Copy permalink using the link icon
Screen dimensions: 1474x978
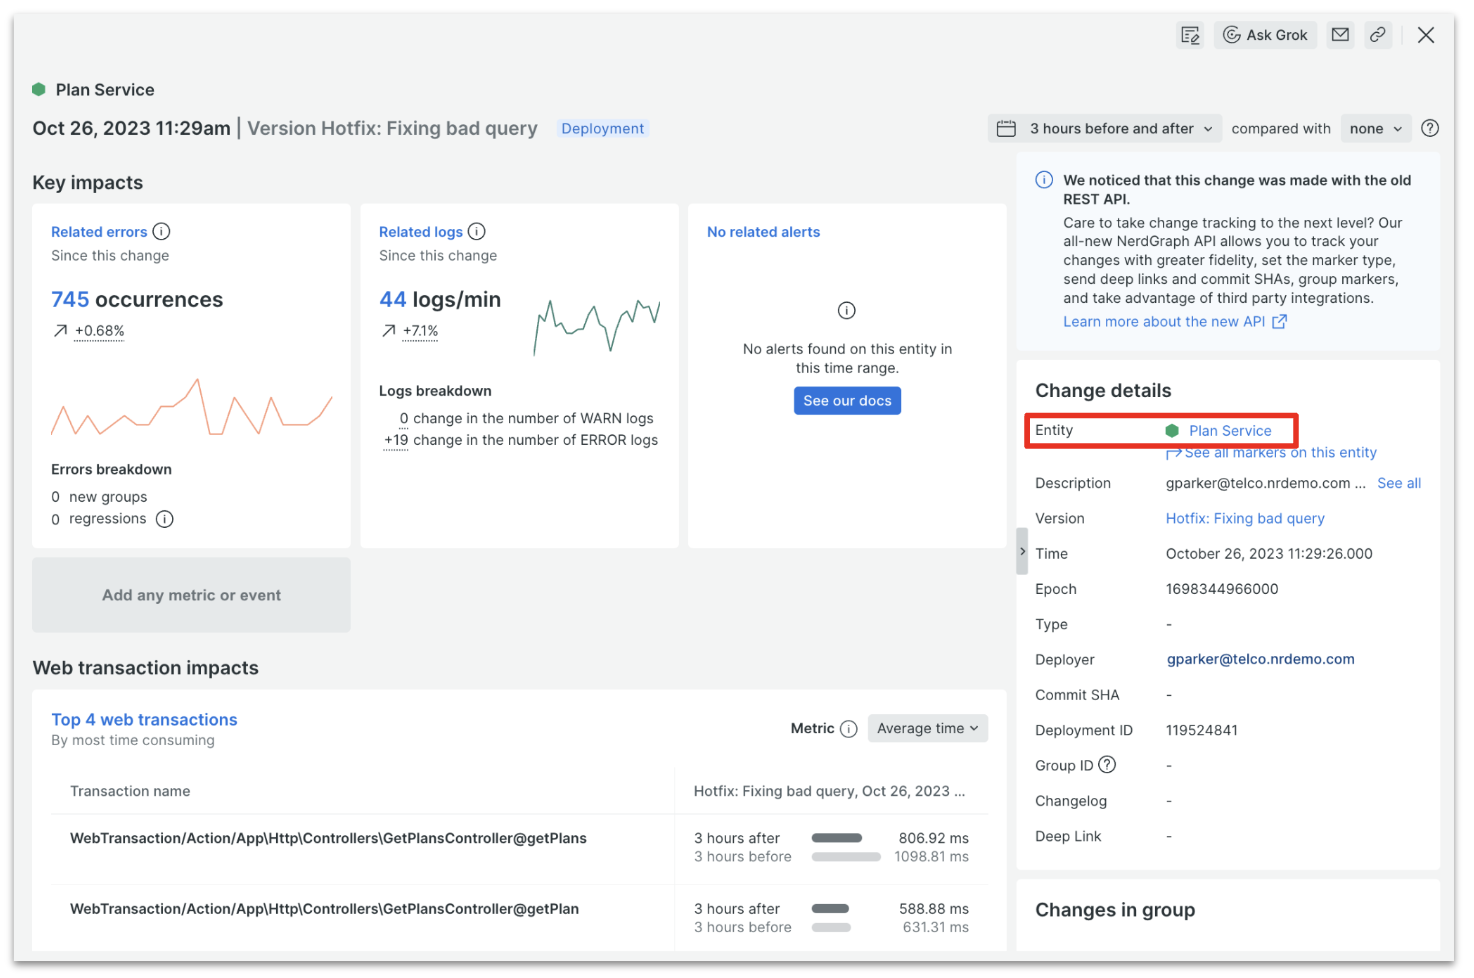[1378, 35]
